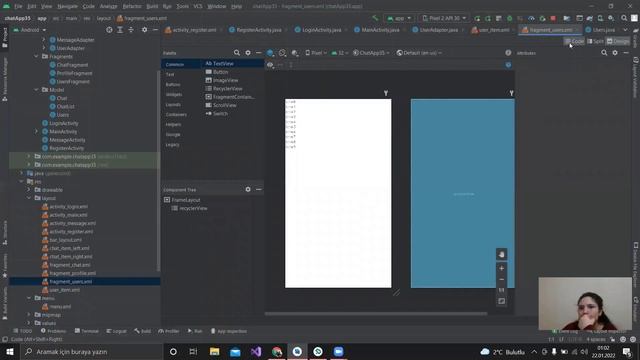
Task: Collapse the layout folder
Action: [x=29, y=198]
